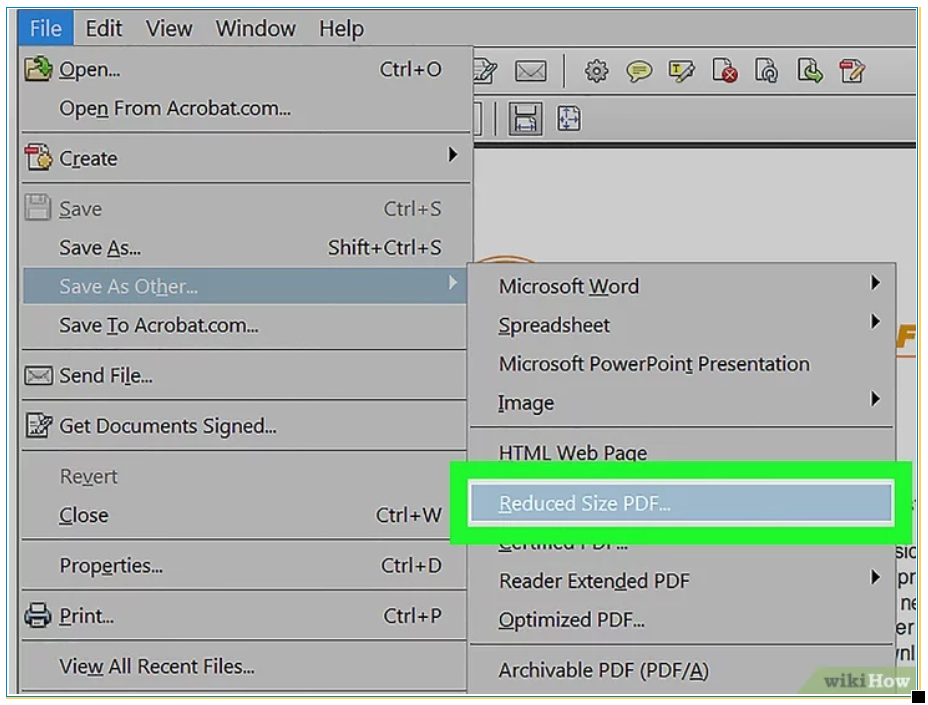The width and height of the screenshot is (928, 705).
Task: Select Save As Other... menu item
Action: tap(244, 286)
